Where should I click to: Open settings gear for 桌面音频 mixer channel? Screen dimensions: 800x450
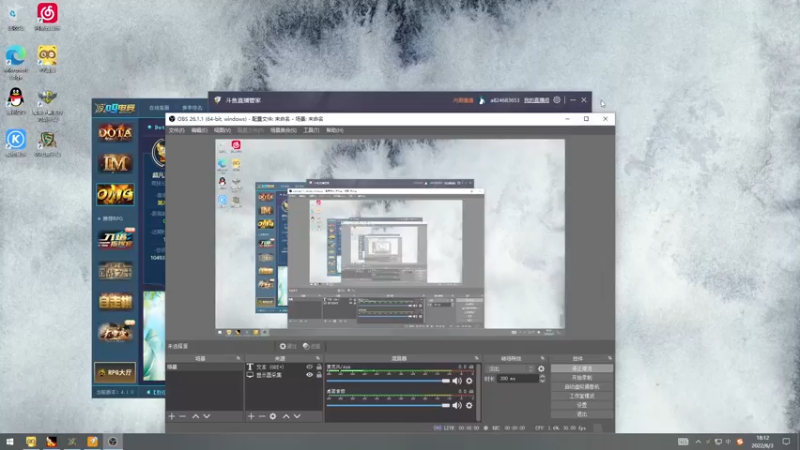click(x=469, y=405)
